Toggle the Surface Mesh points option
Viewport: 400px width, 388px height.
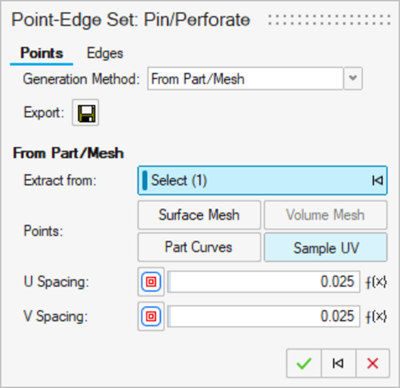click(x=199, y=215)
